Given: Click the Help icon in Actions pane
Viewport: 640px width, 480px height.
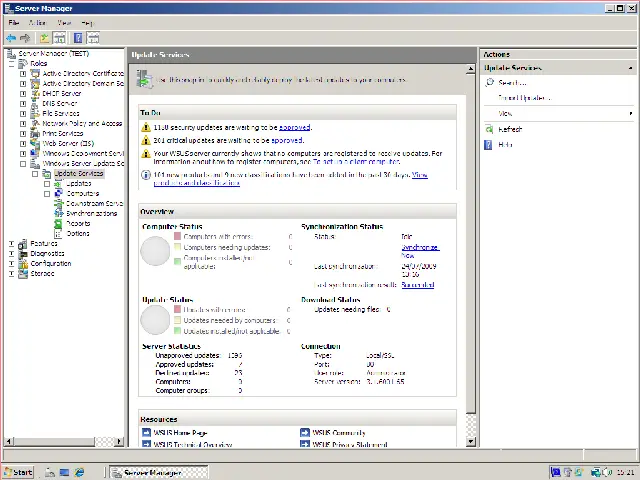Looking at the screenshot, I should (x=489, y=144).
